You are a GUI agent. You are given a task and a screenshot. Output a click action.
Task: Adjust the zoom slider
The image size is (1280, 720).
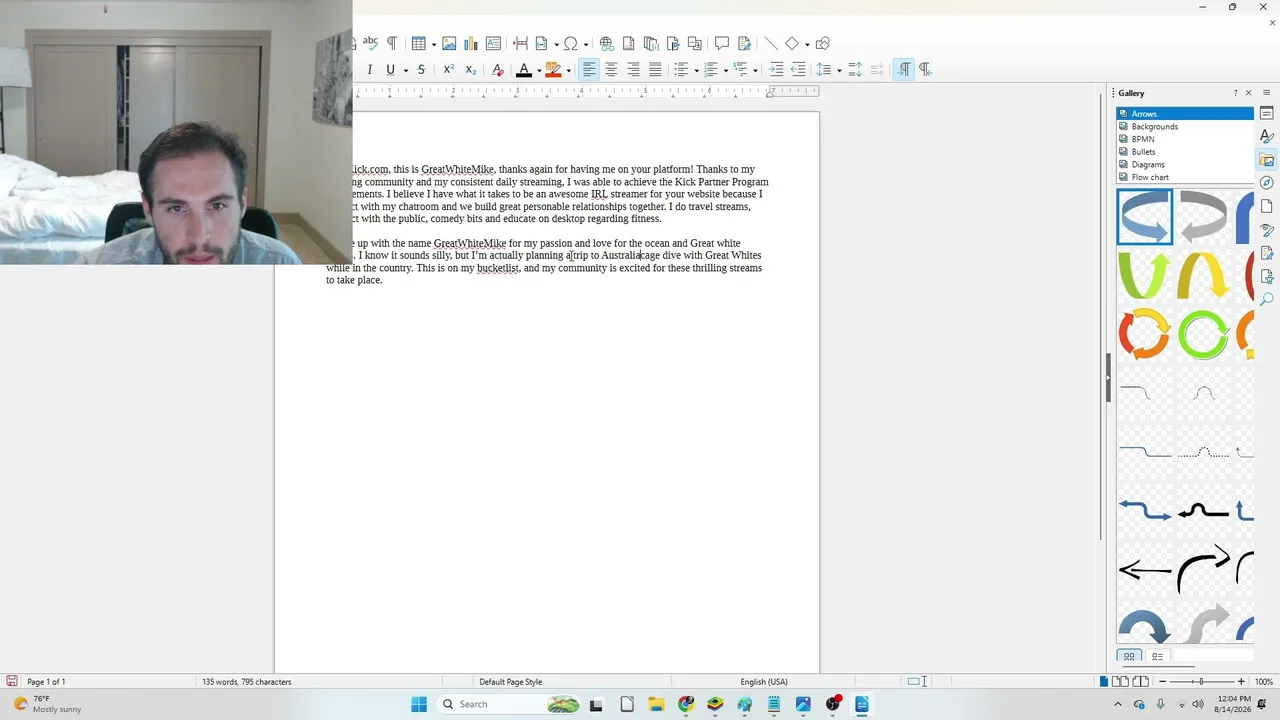pos(1201,682)
